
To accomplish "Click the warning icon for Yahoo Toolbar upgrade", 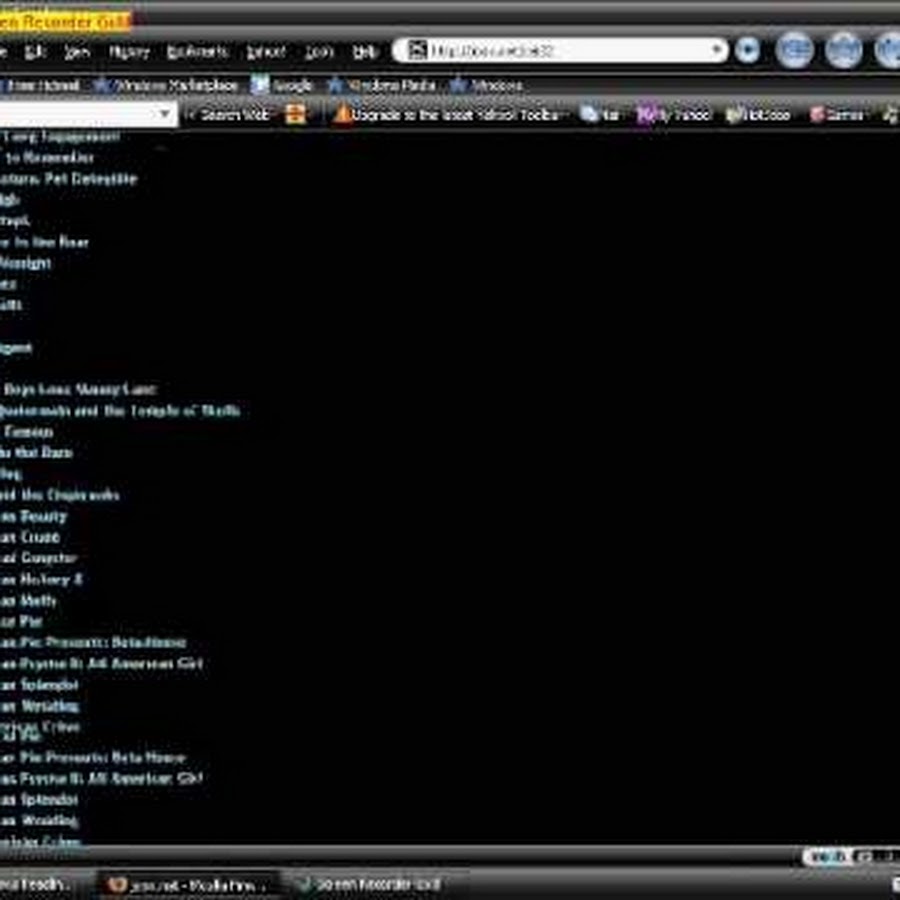I will [x=343, y=115].
